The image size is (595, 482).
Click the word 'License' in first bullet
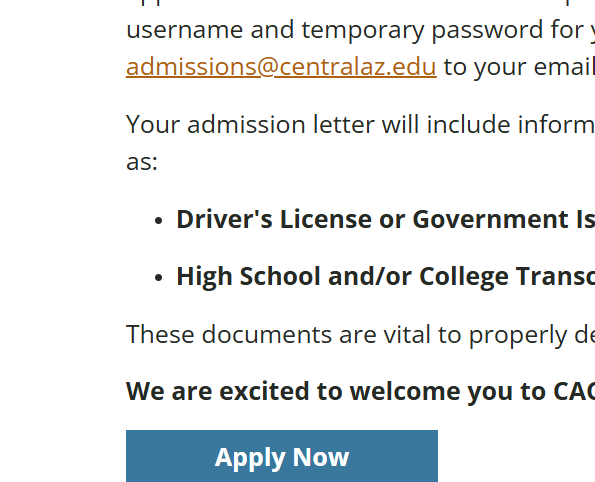click(326, 219)
